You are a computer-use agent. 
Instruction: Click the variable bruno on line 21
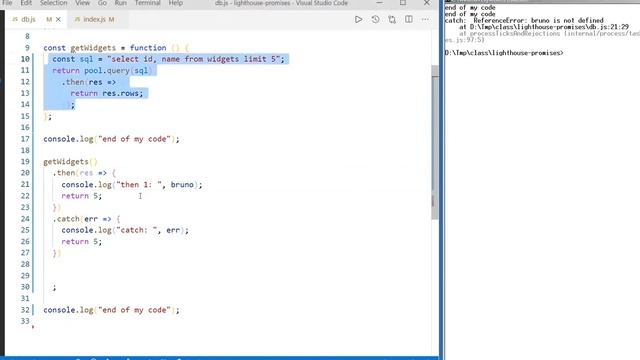click(182, 184)
